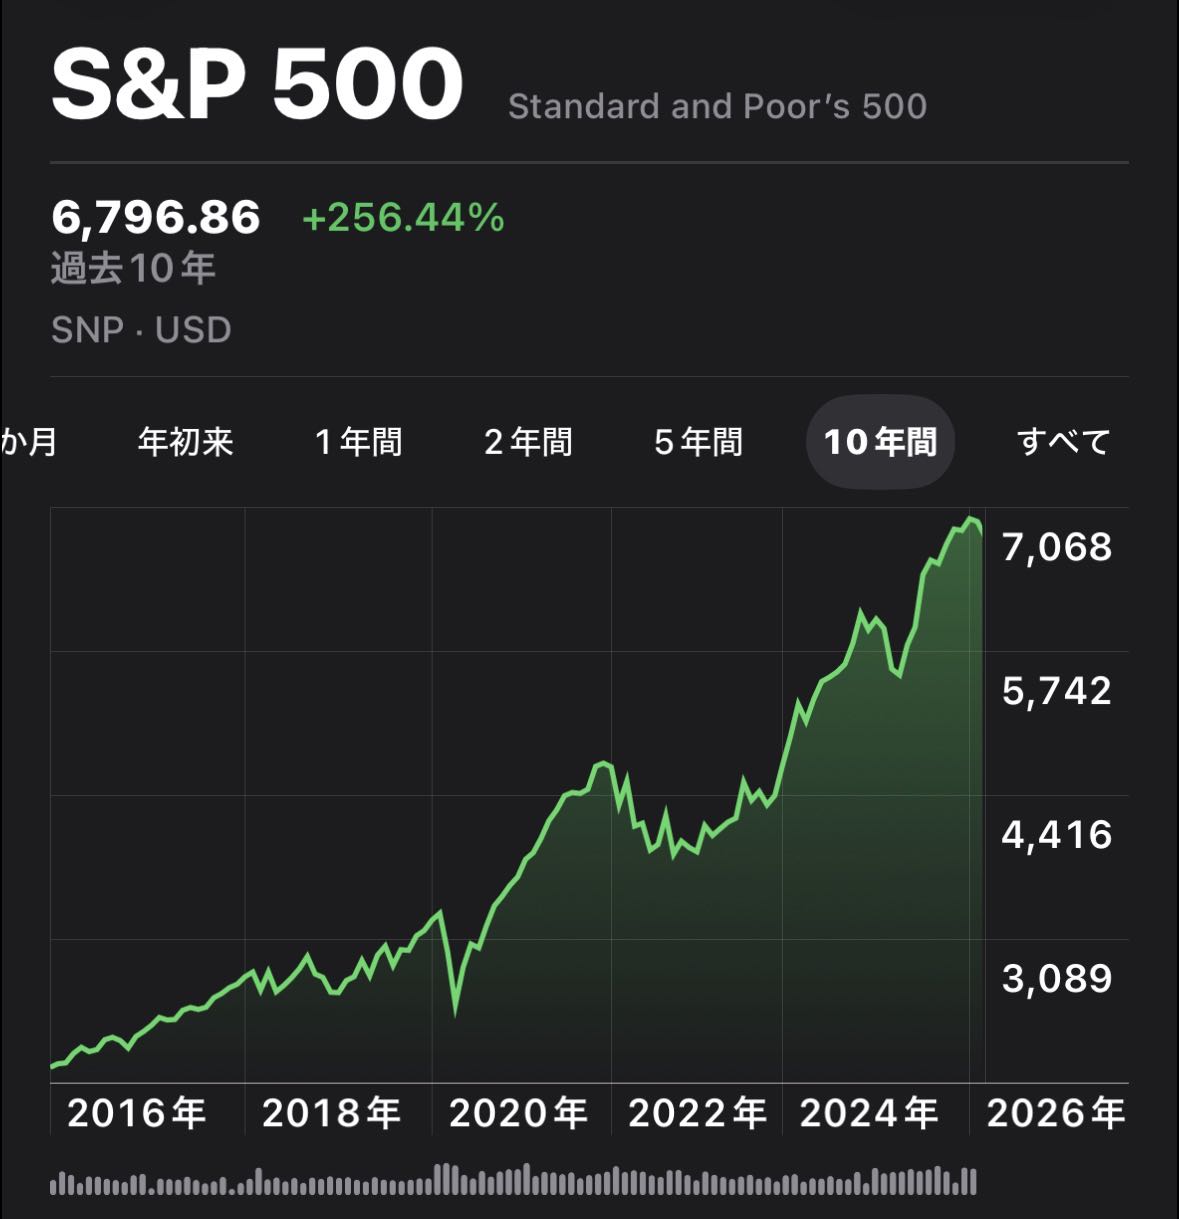Tap the selected 10年間 tab
1179x1219 pixels.
880,441
